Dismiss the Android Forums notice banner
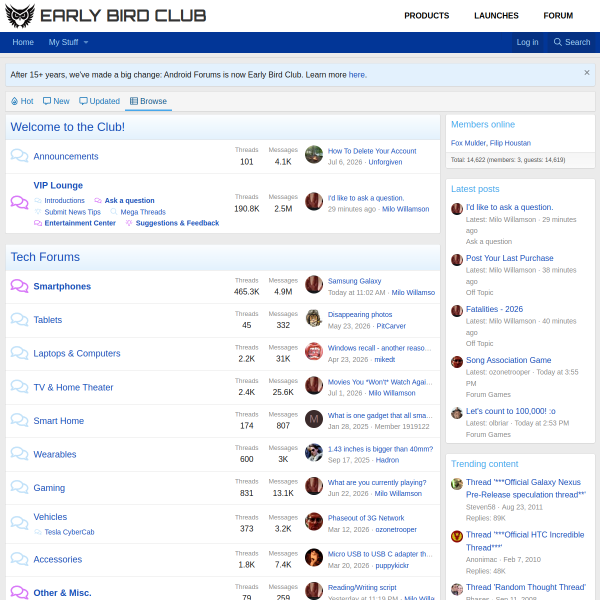The width and height of the screenshot is (600, 600). [587, 73]
